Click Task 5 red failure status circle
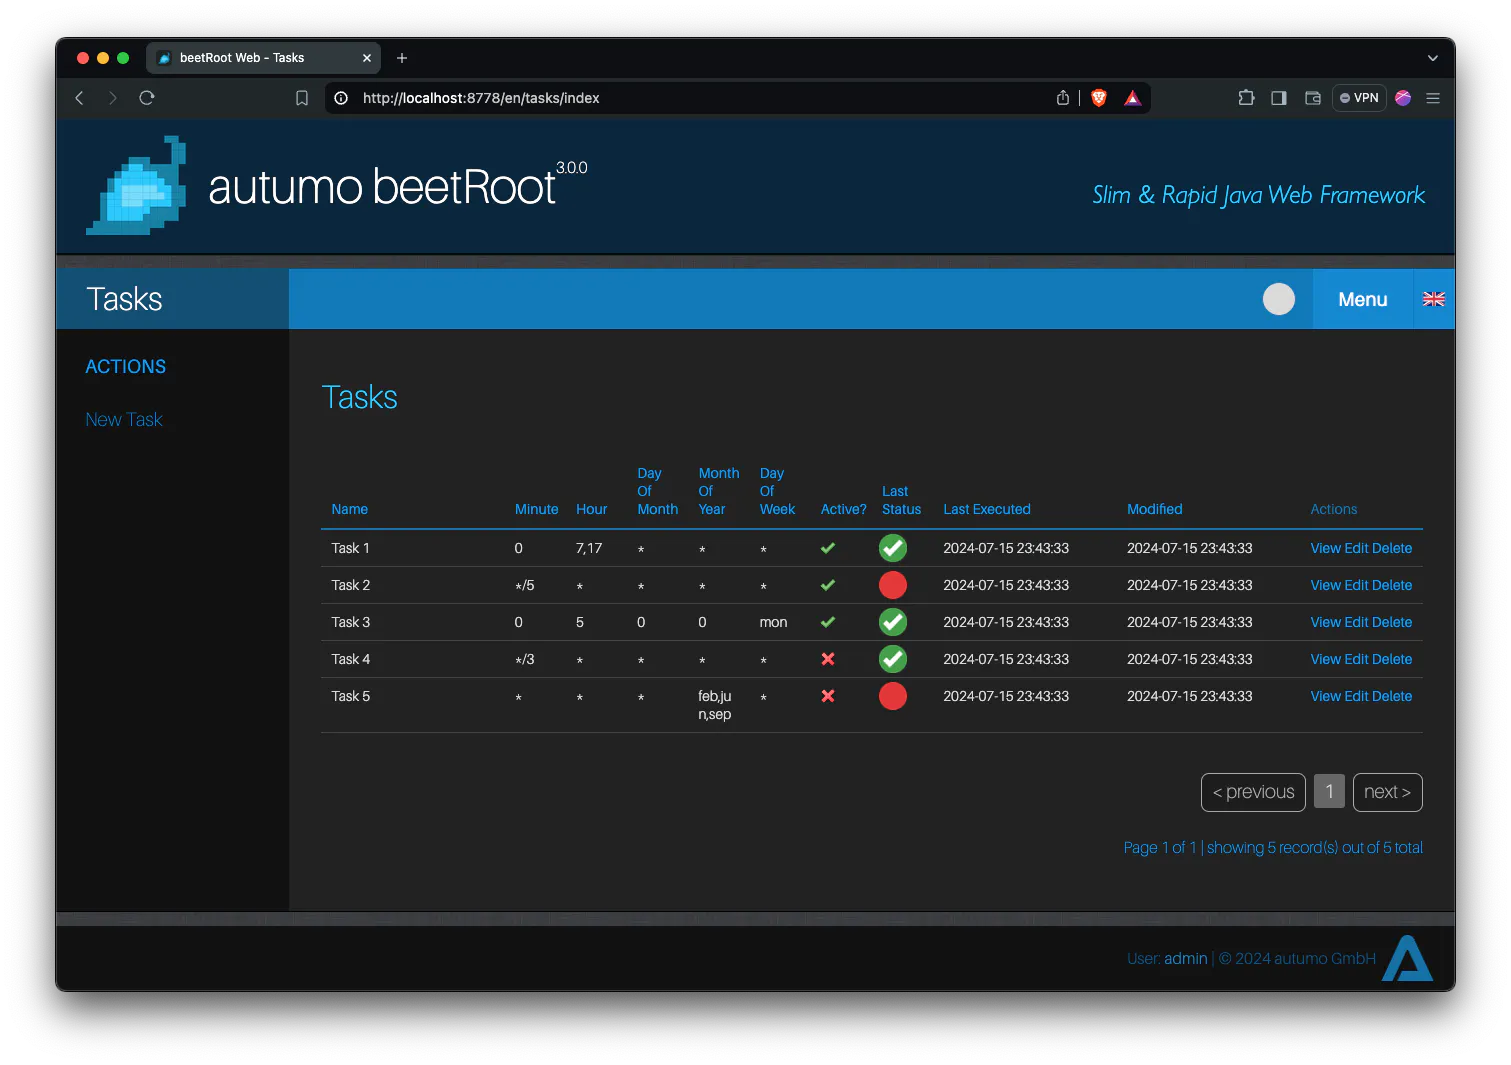The width and height of the screenshot is (1511, 1065). click(x=893, y=696)
